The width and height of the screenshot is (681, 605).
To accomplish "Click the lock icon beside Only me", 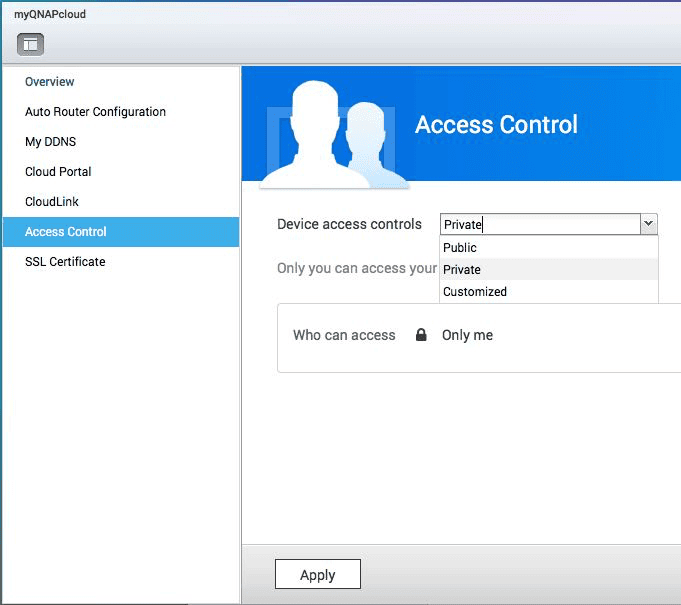I will (421, 335).
